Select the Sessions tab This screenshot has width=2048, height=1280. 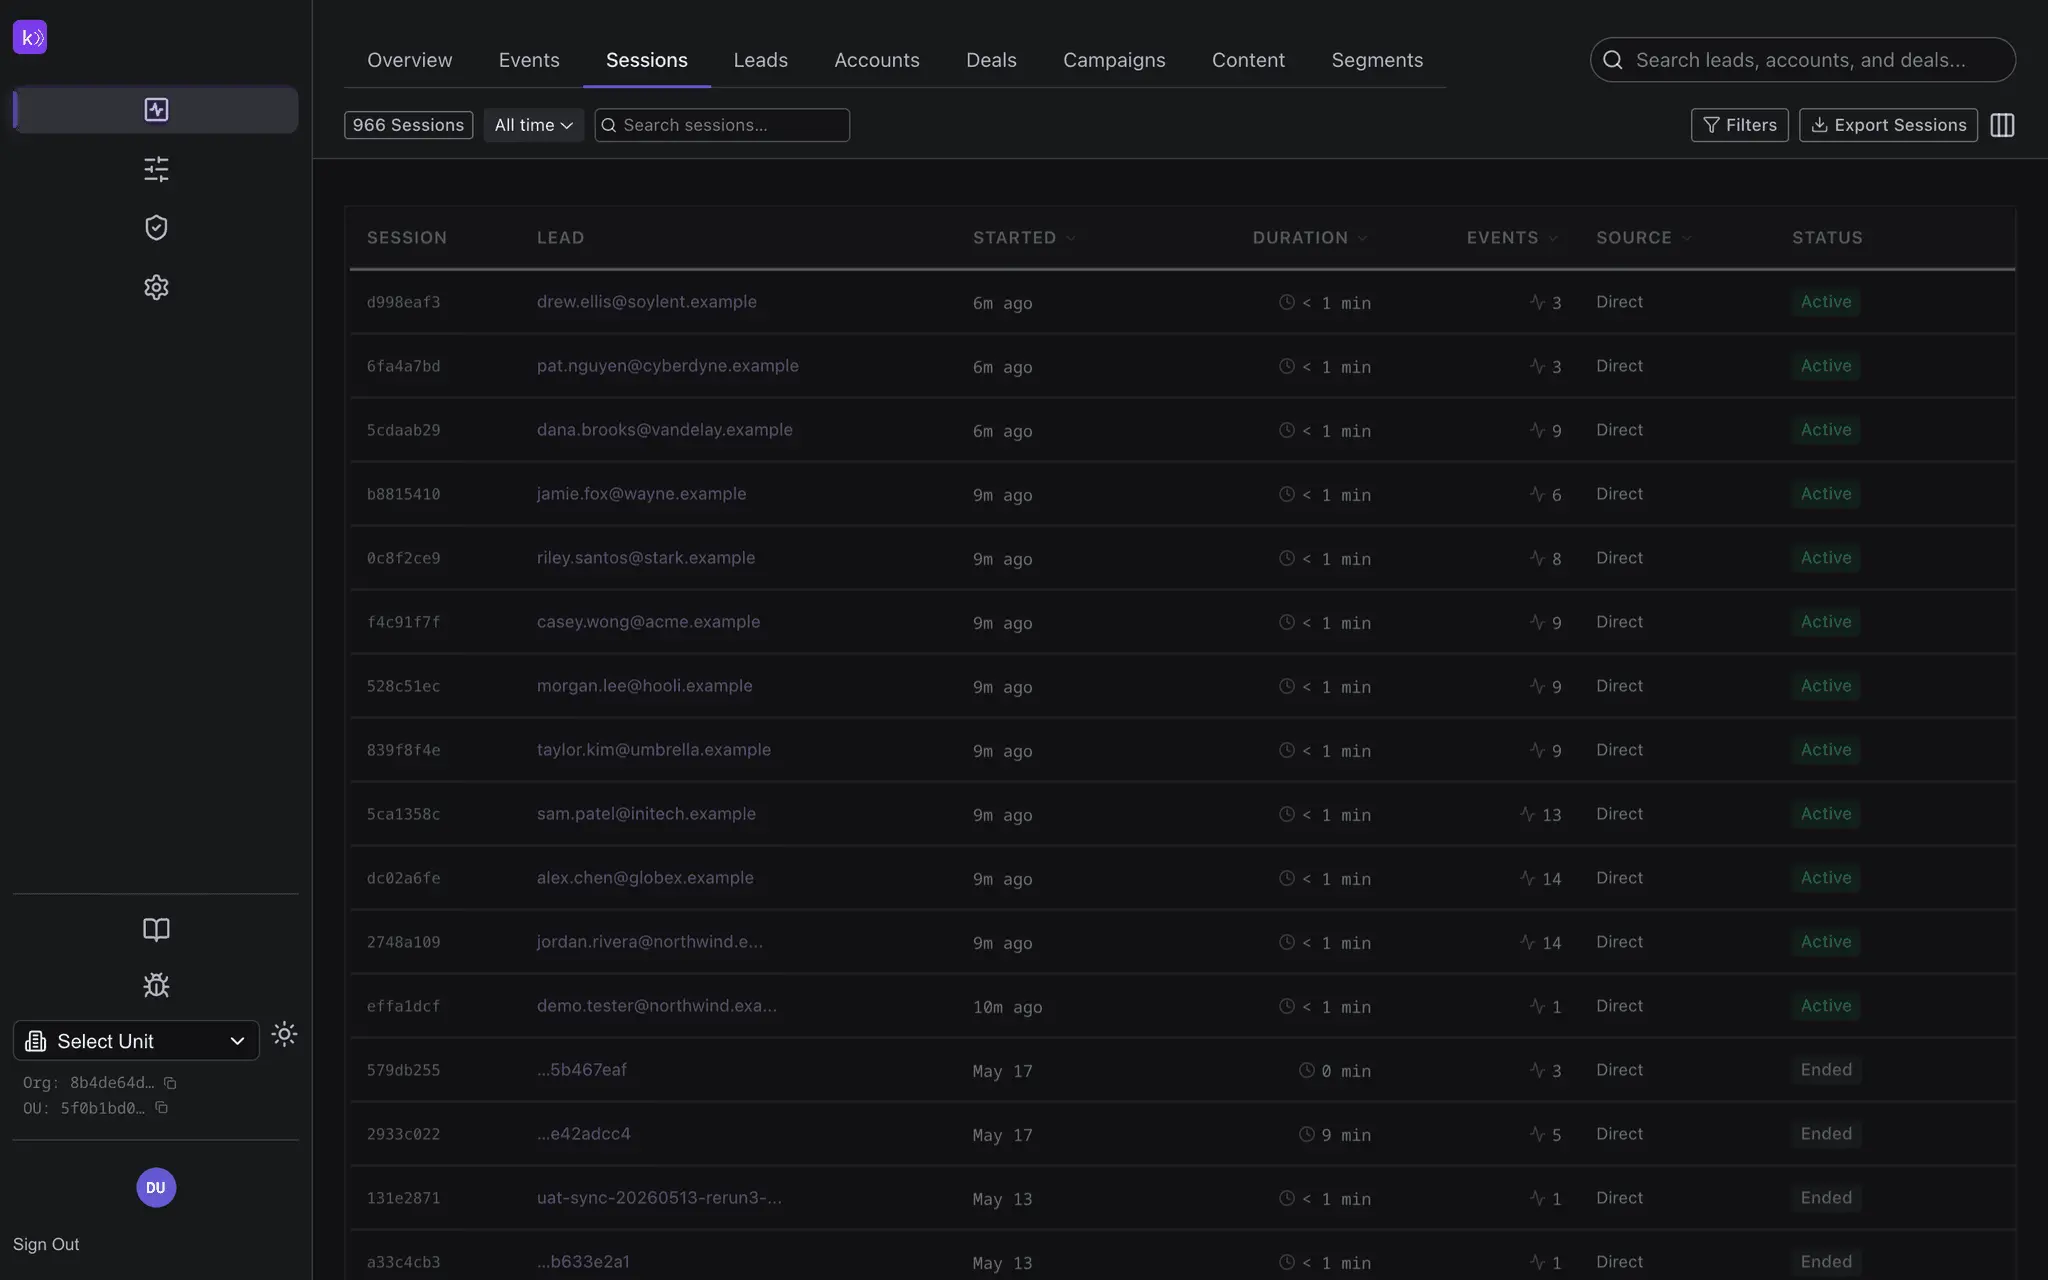[647, 60]
